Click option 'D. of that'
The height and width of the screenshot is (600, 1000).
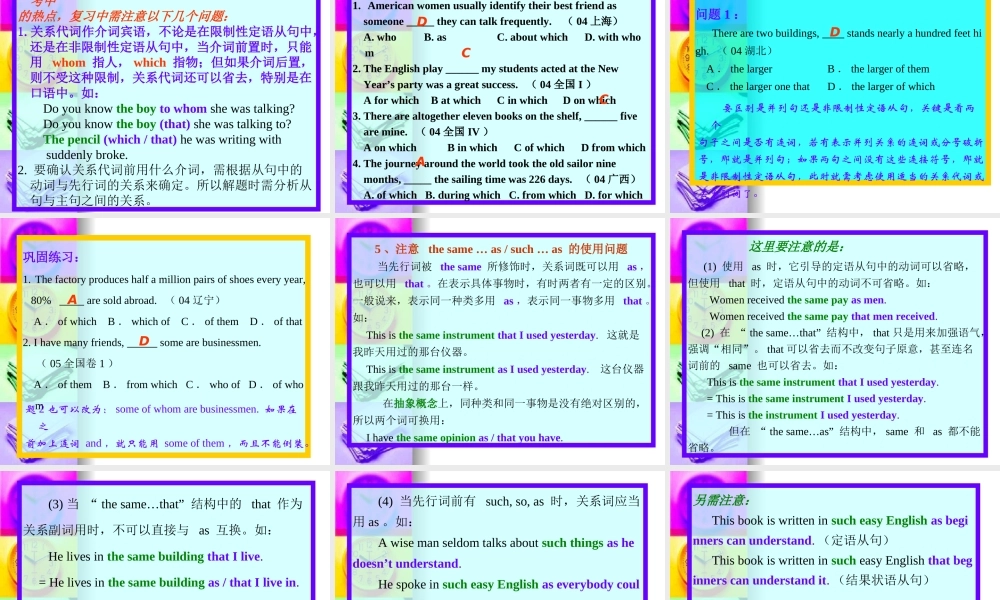pyautogui.click(x=276, y=321)
